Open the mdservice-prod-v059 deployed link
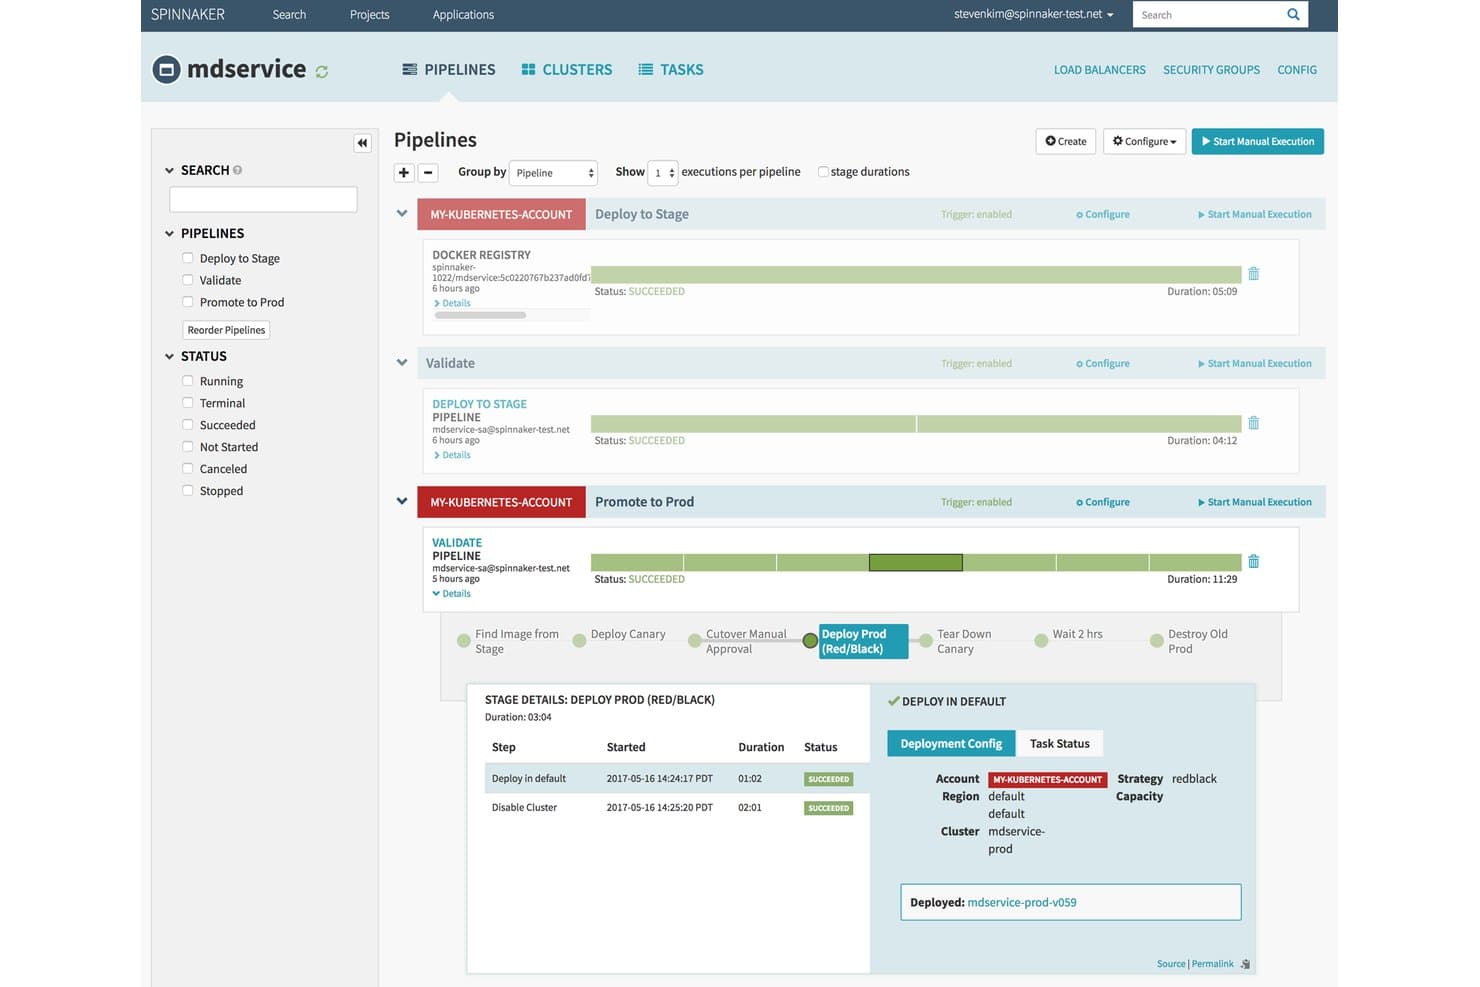This screenshot has width=1480, height=987. pos(1022,902)
